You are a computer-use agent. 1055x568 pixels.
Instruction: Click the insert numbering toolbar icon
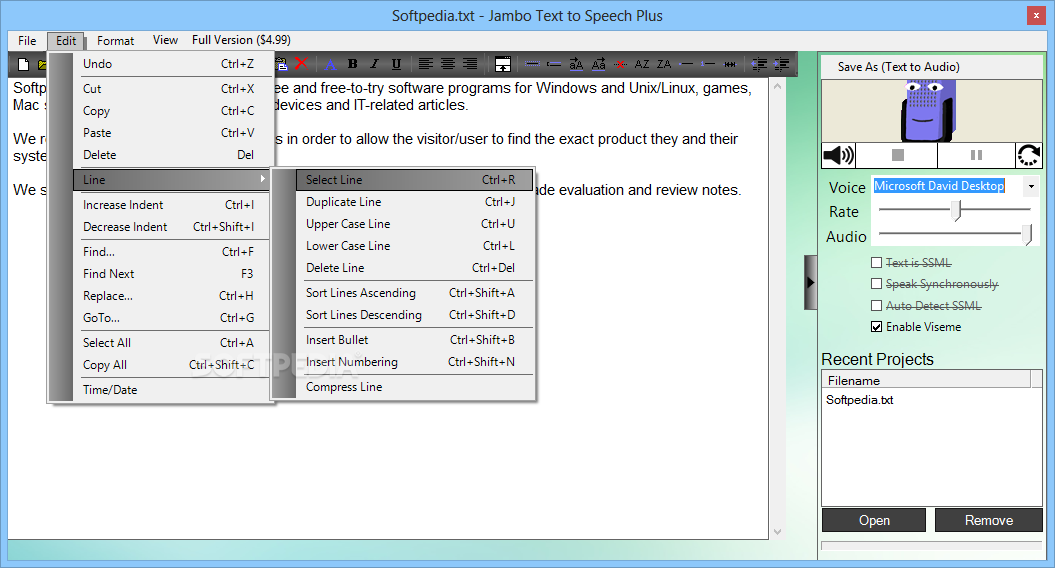pos(708,65)
